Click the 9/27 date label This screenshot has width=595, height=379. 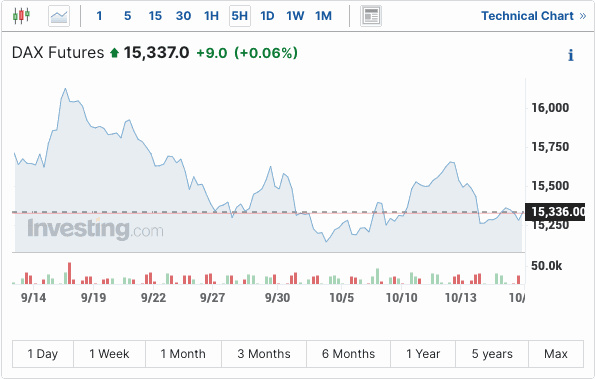click(x=212, y=298)
